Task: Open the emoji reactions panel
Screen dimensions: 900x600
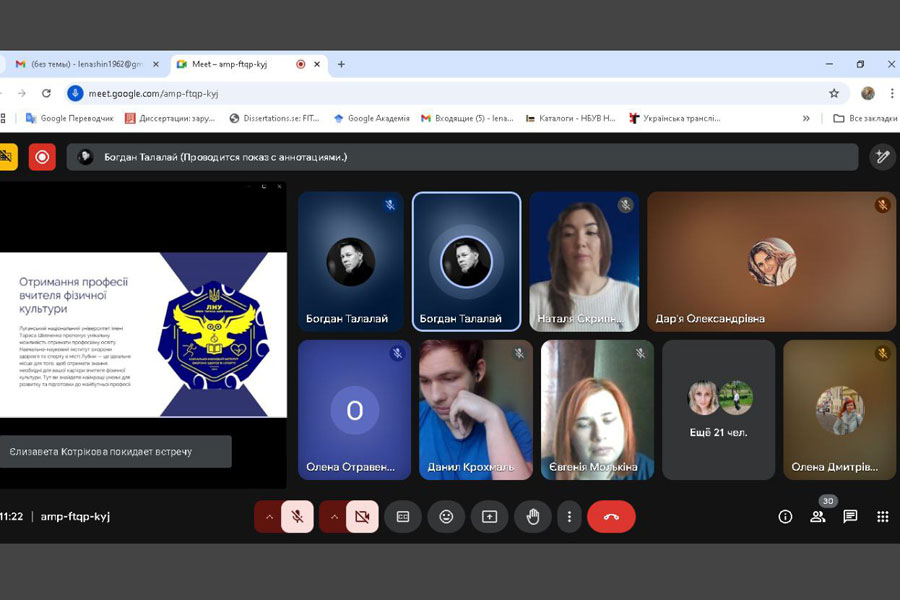Action: point(446,516)
